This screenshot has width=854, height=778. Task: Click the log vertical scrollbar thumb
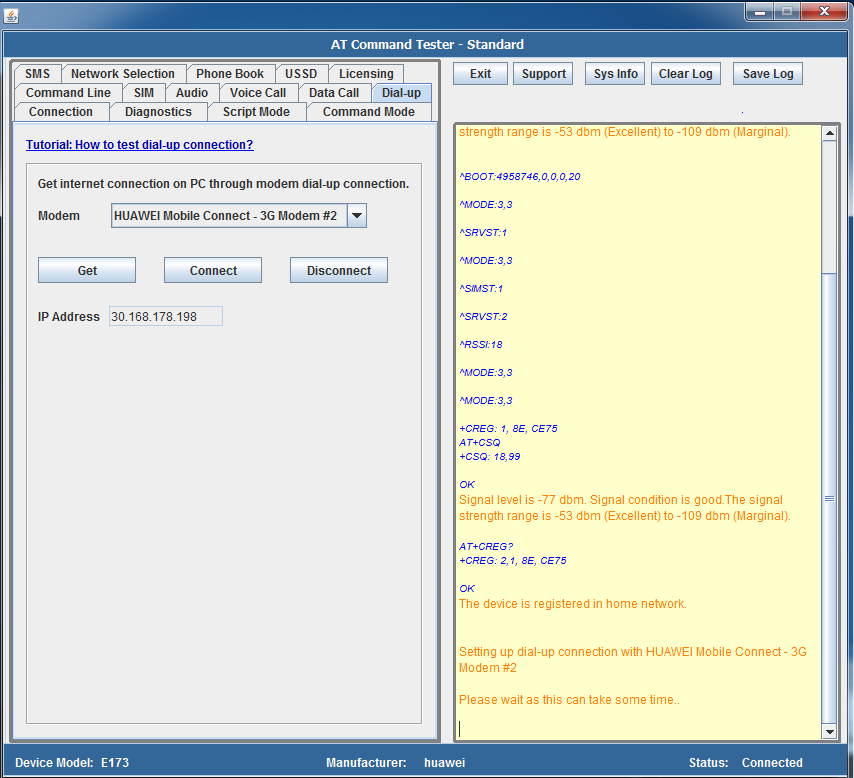pyautogui.click(x=829, y=499)
